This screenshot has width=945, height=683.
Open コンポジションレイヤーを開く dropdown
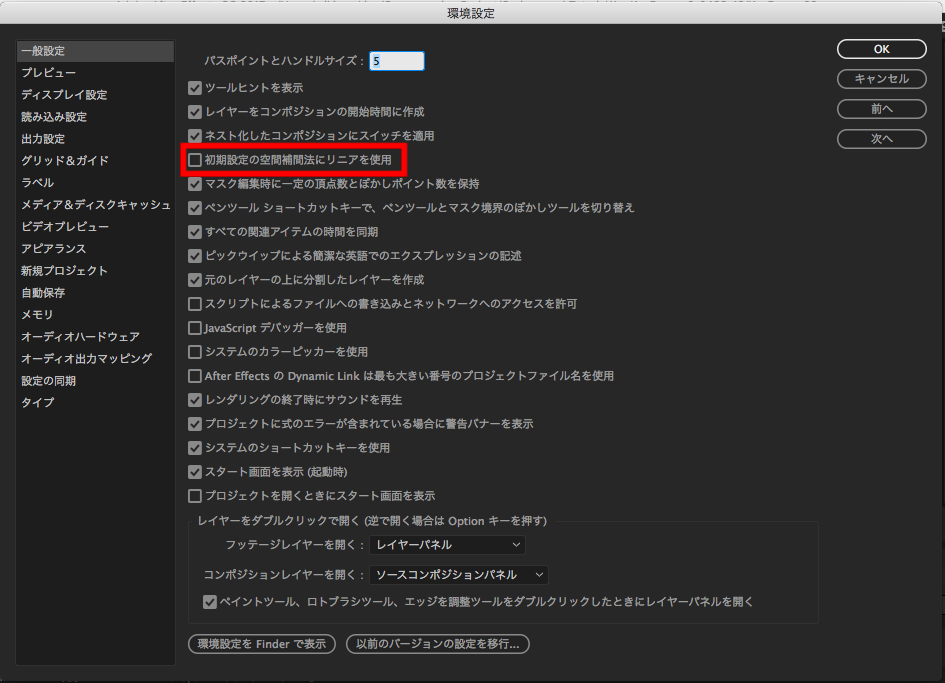459,575
